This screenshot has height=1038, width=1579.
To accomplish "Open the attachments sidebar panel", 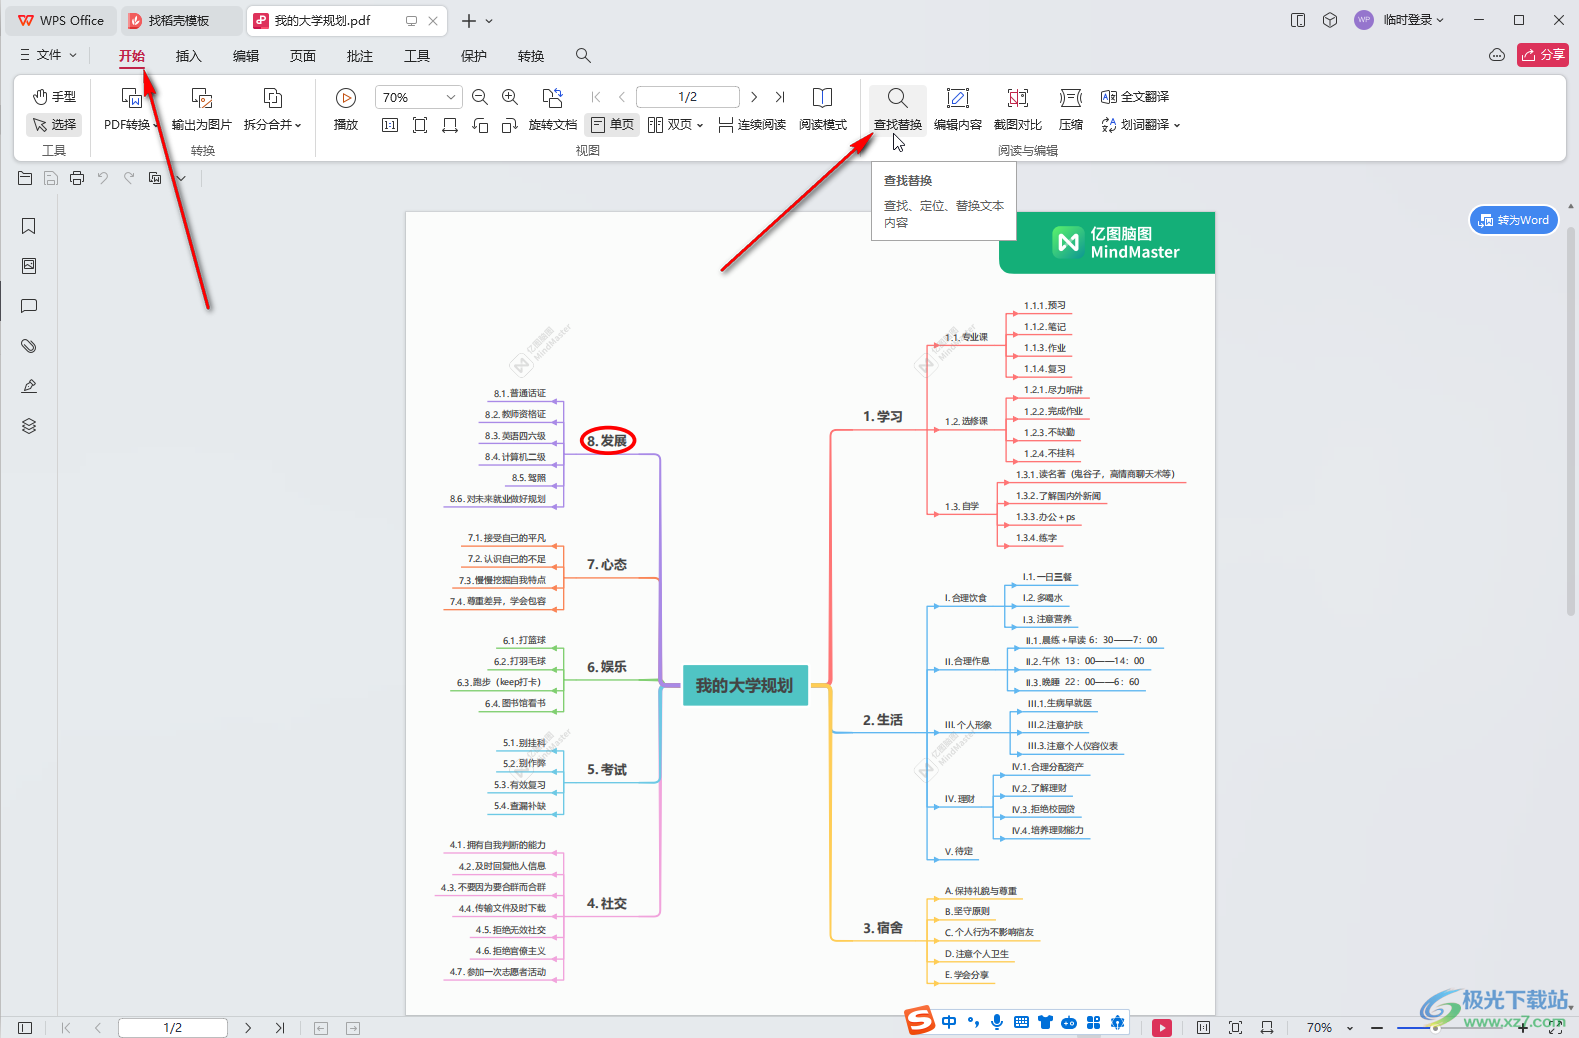I will pyautogui.click(x=29, y=346).
